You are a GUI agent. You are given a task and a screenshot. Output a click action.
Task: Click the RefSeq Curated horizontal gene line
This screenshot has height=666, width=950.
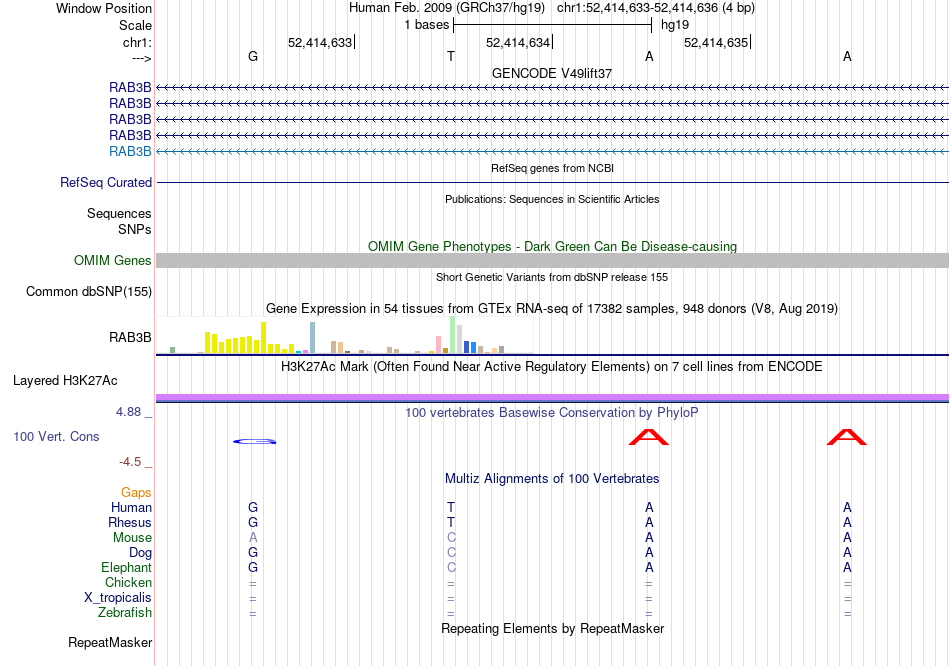click(552, 182)
